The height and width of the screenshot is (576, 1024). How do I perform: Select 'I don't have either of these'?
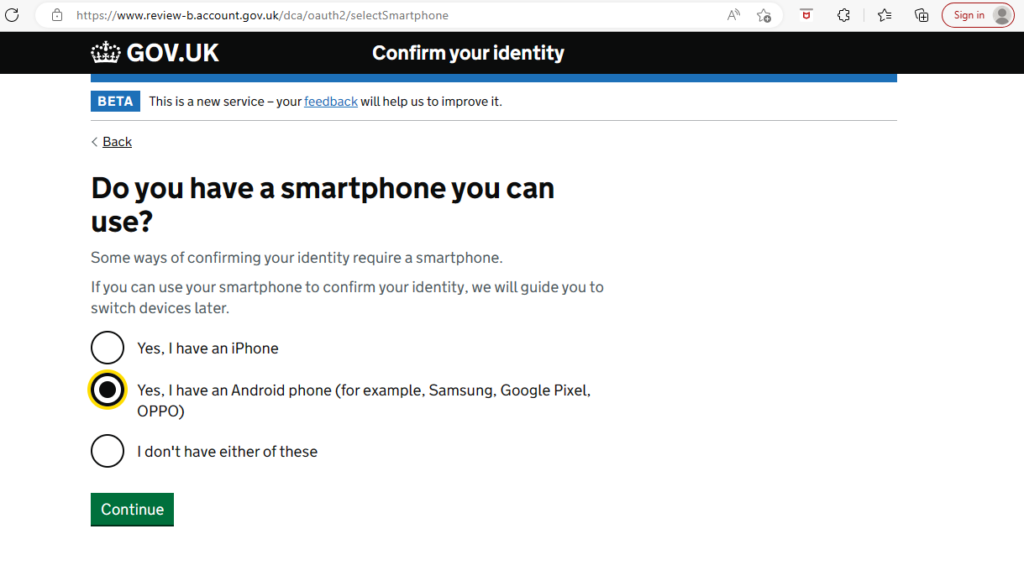click(x=107, y=451)
